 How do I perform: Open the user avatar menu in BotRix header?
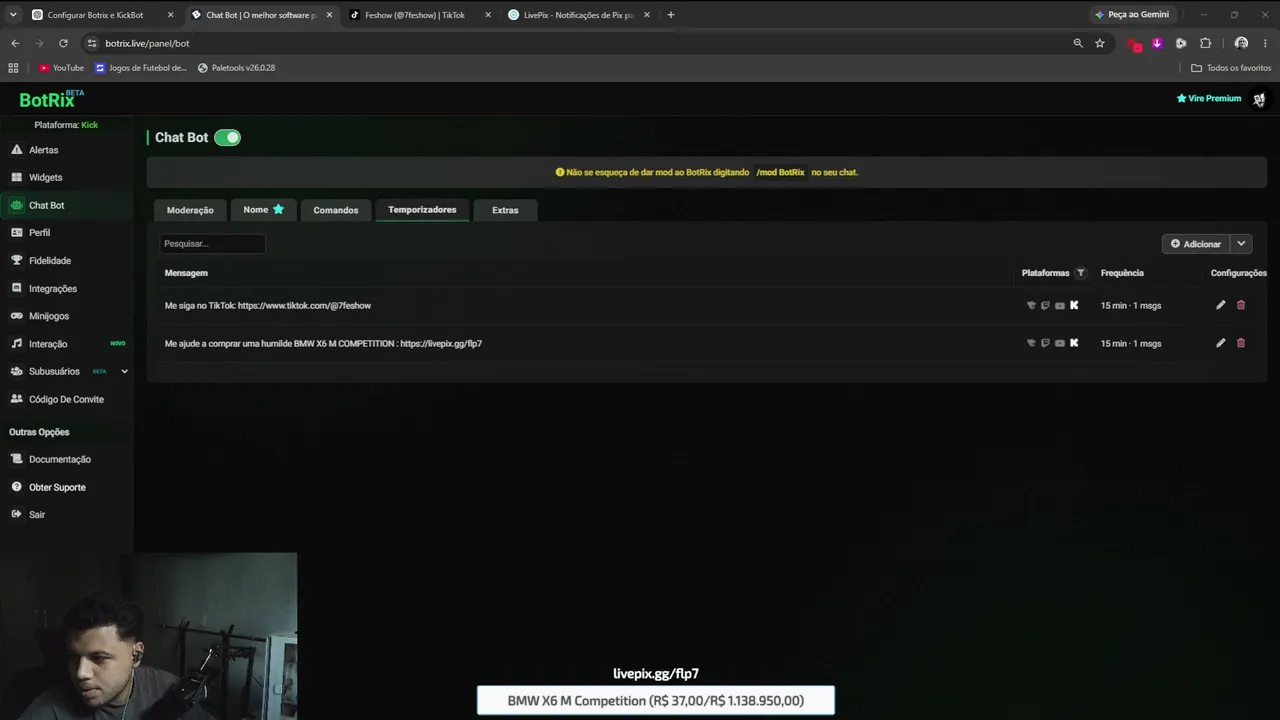[1259, 99]
